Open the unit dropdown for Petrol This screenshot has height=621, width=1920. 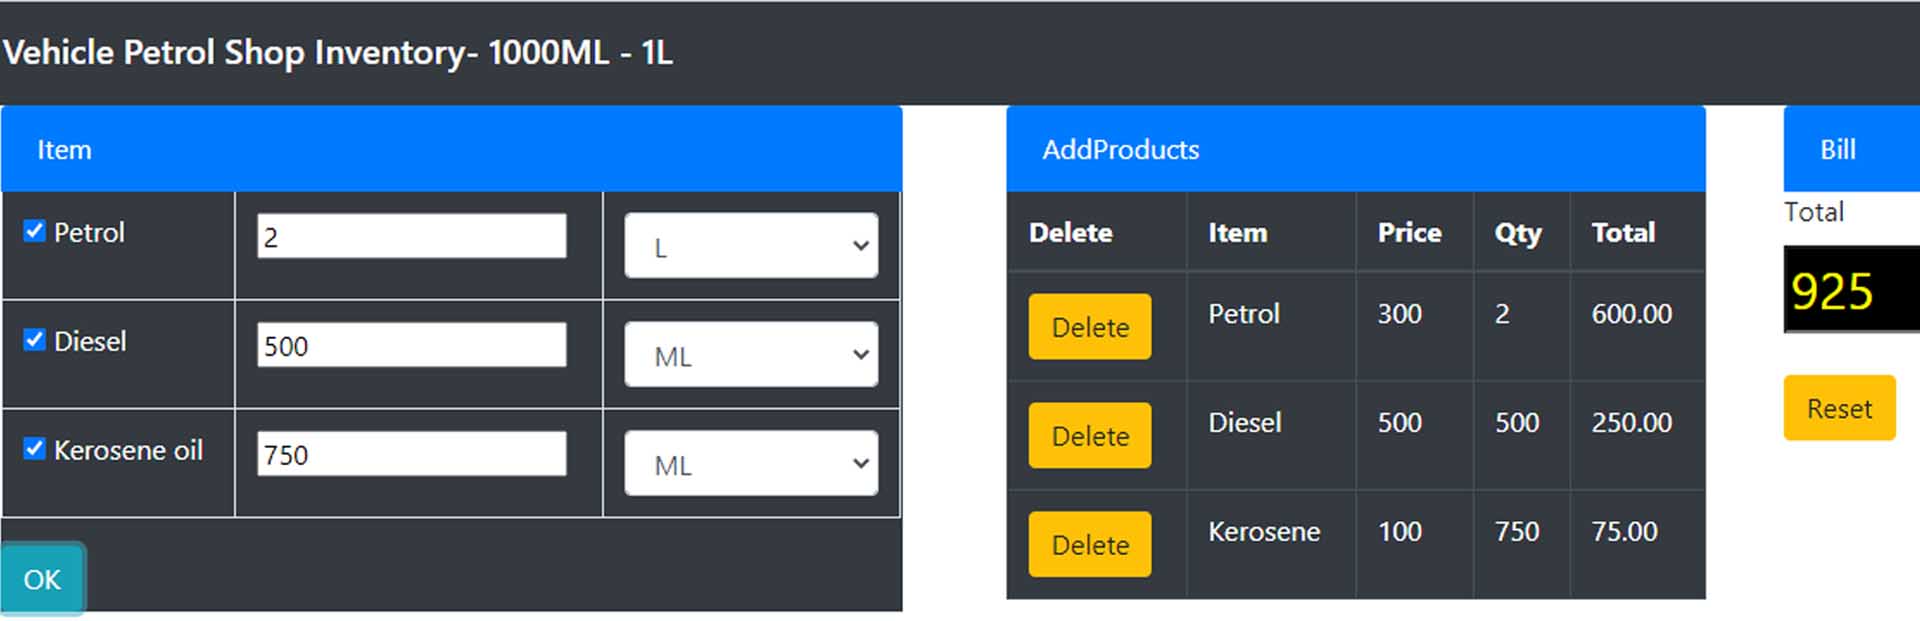point(749,245)
